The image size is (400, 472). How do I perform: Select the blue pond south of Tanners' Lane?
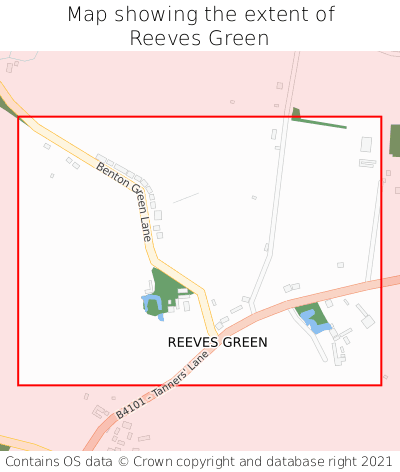(x=313, y=322)
